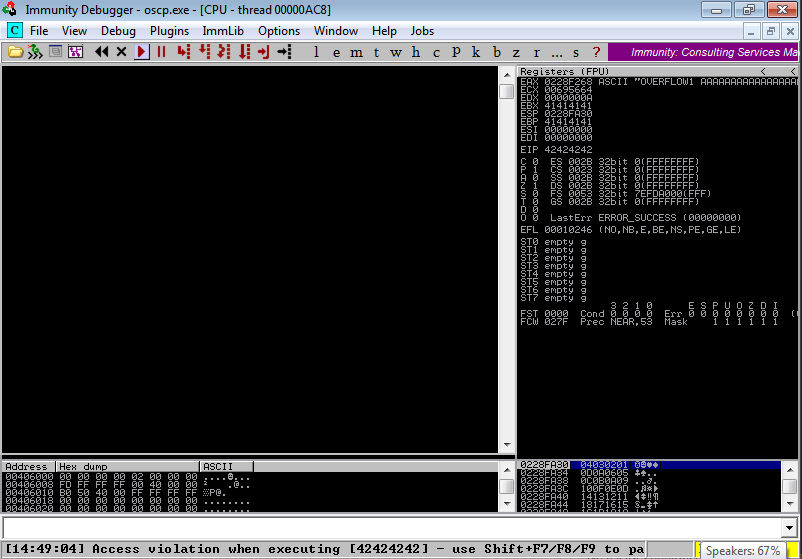This screenshot has width=802, height=559.
Task: Show call stack via the 'k' button
Action: (x=476, y=52)
